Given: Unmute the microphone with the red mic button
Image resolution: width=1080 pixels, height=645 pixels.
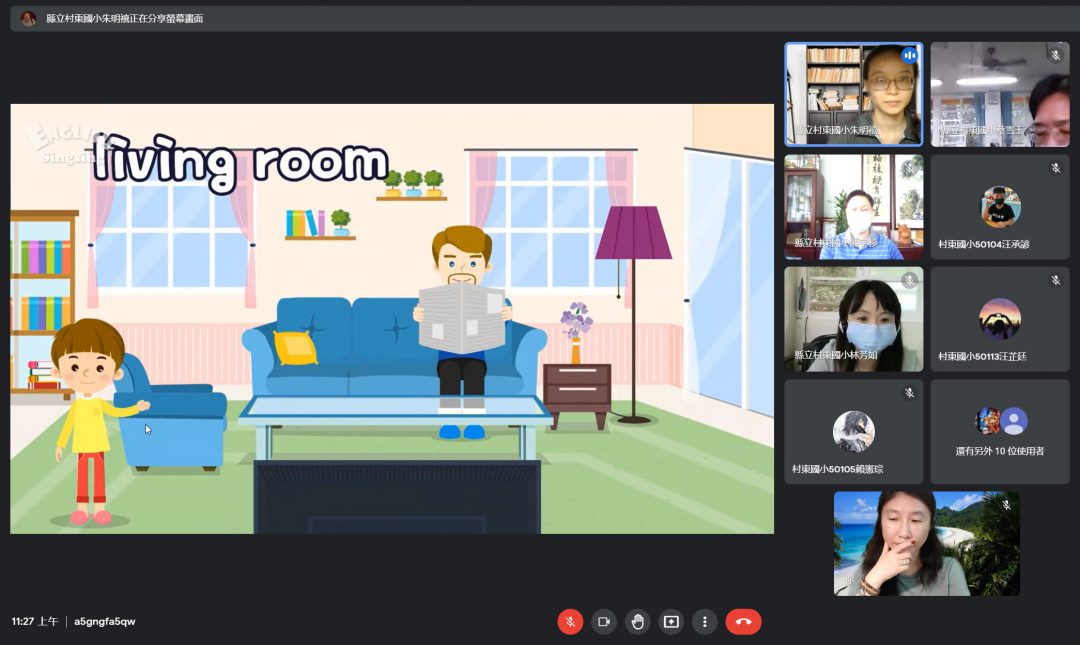Looking at the screenshot, I should [x=570, y=622].
